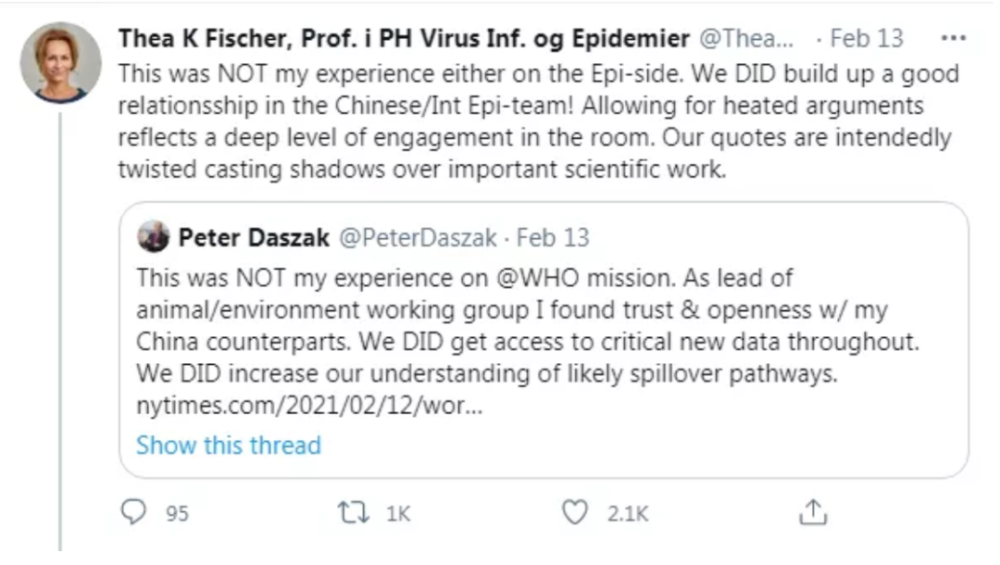Click the 95 replies count
This screenshot has height=565, width=1000.
[177, 514]
